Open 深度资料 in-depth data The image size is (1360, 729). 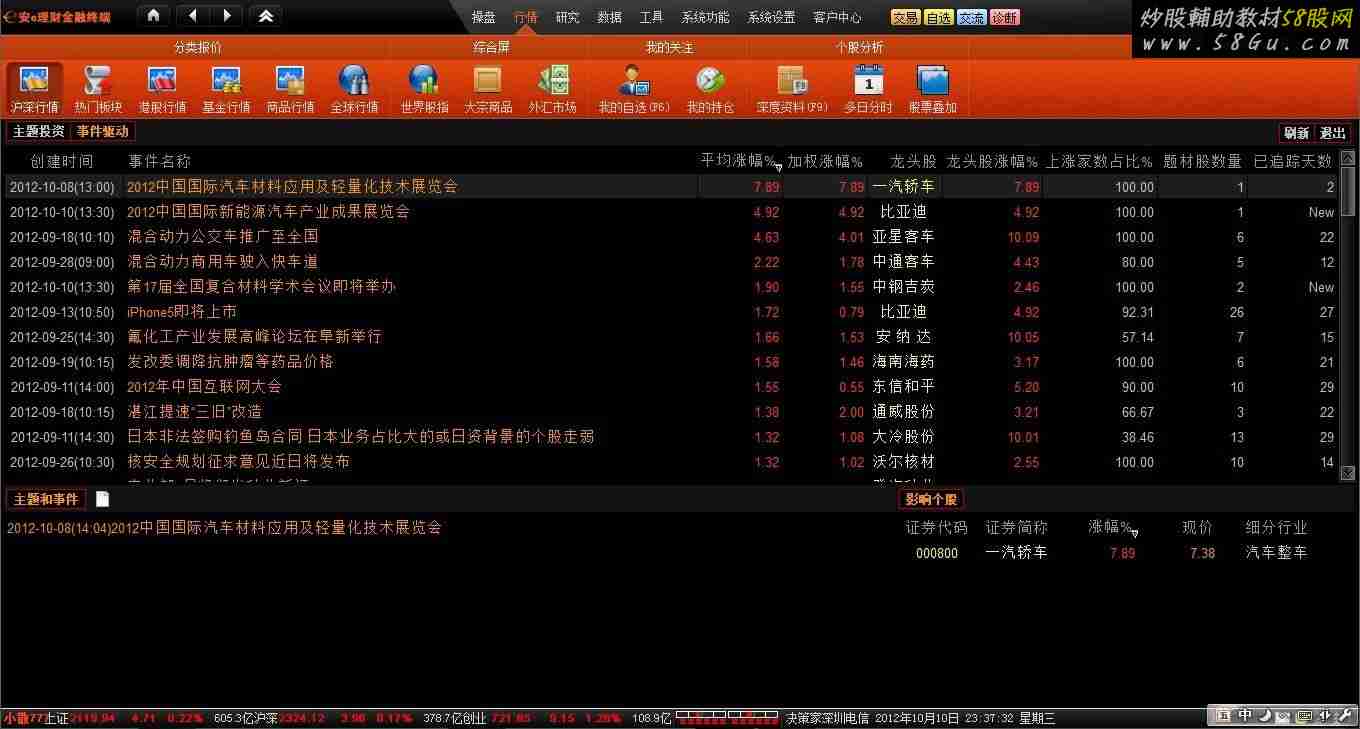[792, 89]
